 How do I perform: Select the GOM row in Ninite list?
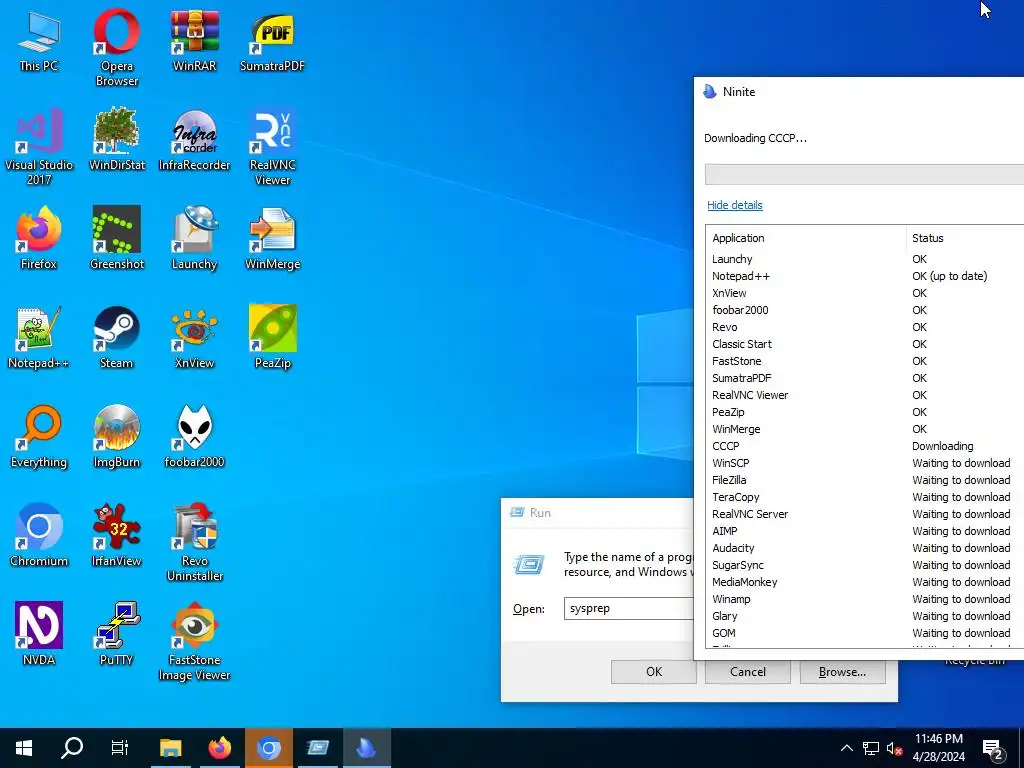click(x=865, y=633)
